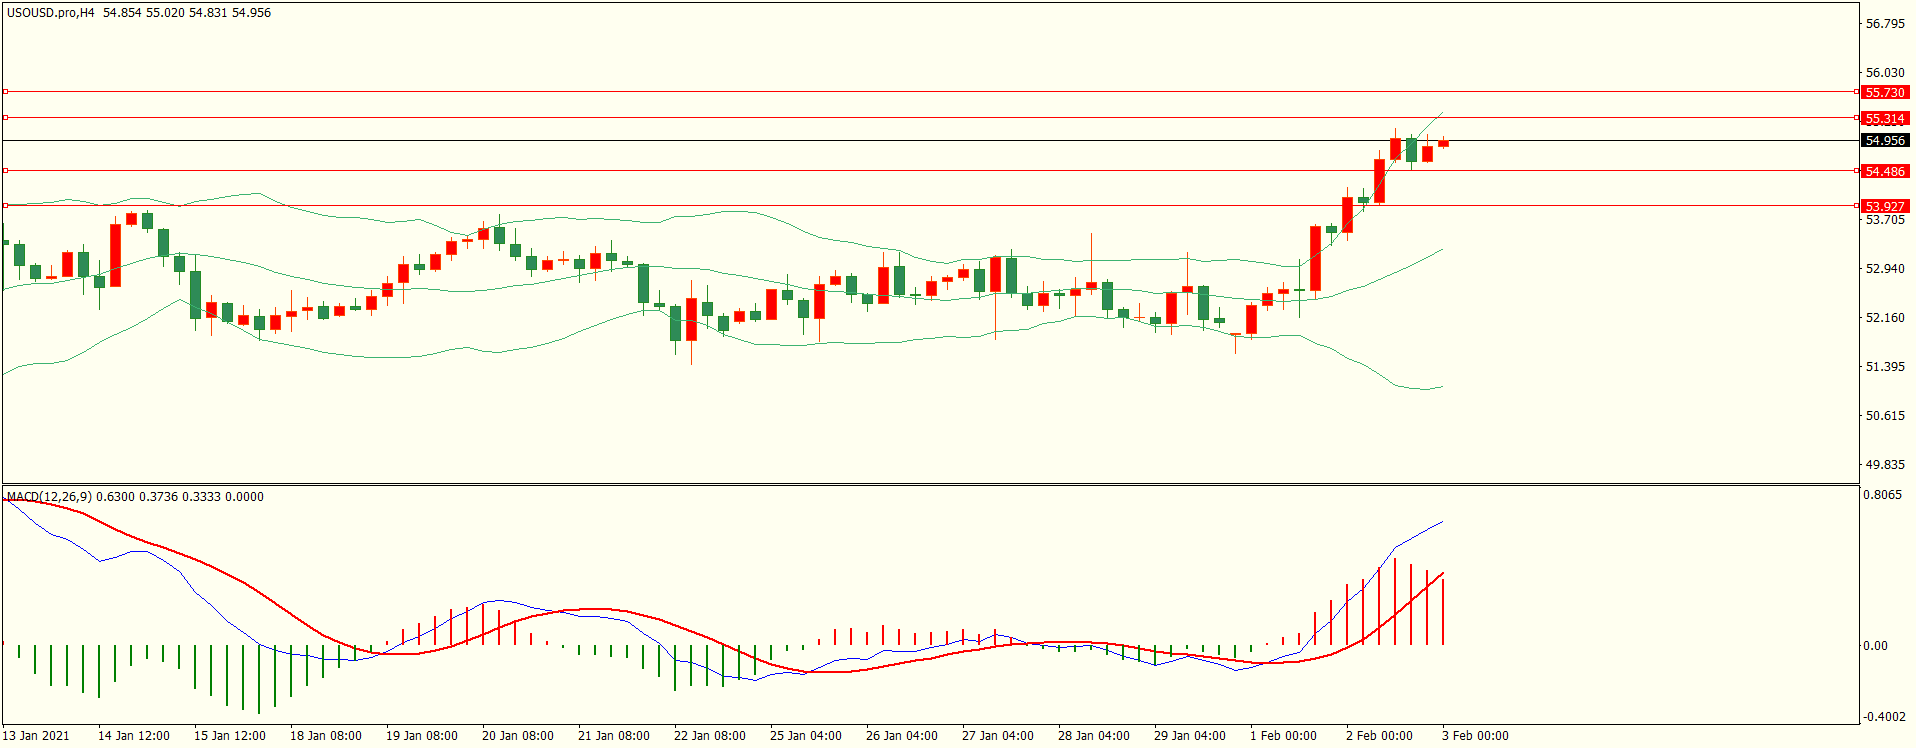Click the 55.730 red price label
The width and height of the screenshot is (1916, 748).
point(1885,93)
